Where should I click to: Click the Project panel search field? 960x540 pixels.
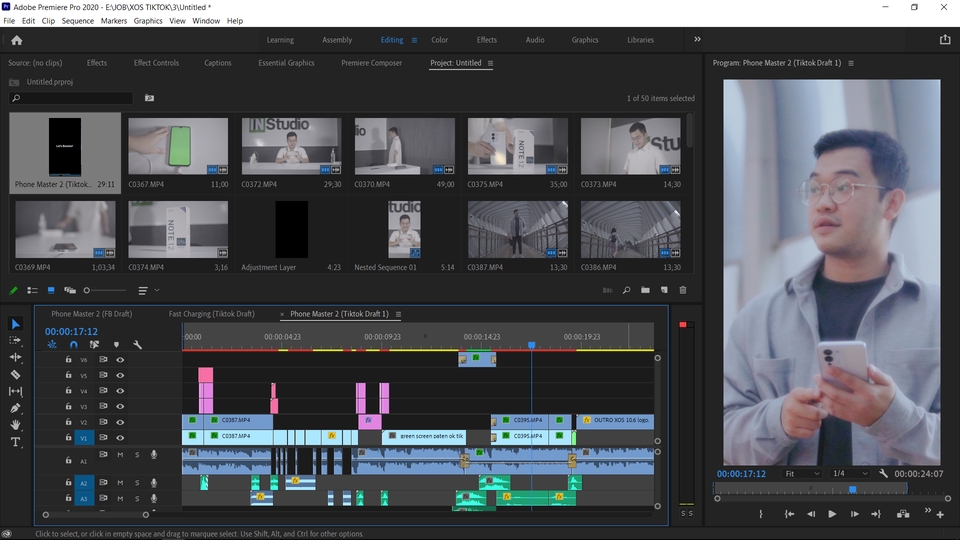point(71,98)
